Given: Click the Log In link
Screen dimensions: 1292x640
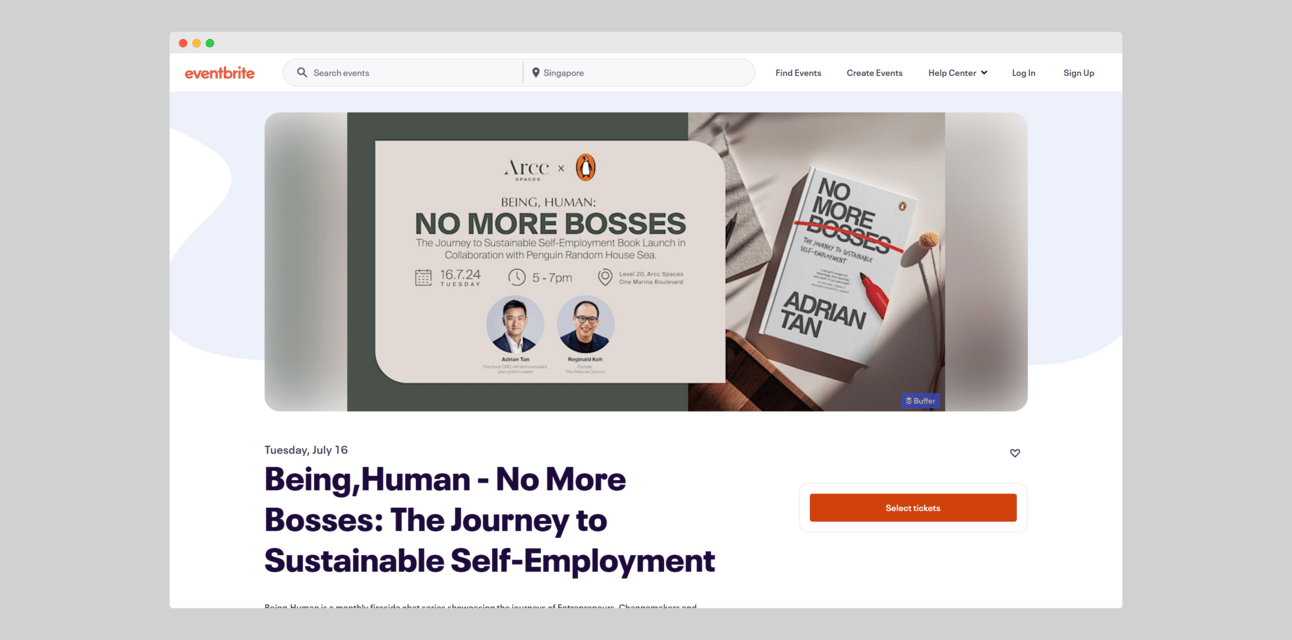Looking at the screenshot, I should [x=1023, y=73].
